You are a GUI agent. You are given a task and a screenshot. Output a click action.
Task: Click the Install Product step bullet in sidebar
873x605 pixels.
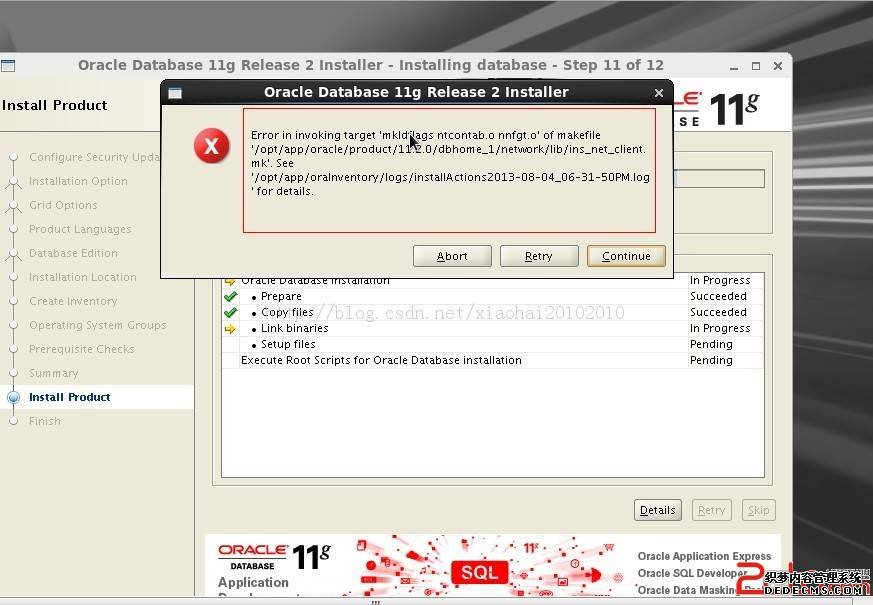[13, 397]
